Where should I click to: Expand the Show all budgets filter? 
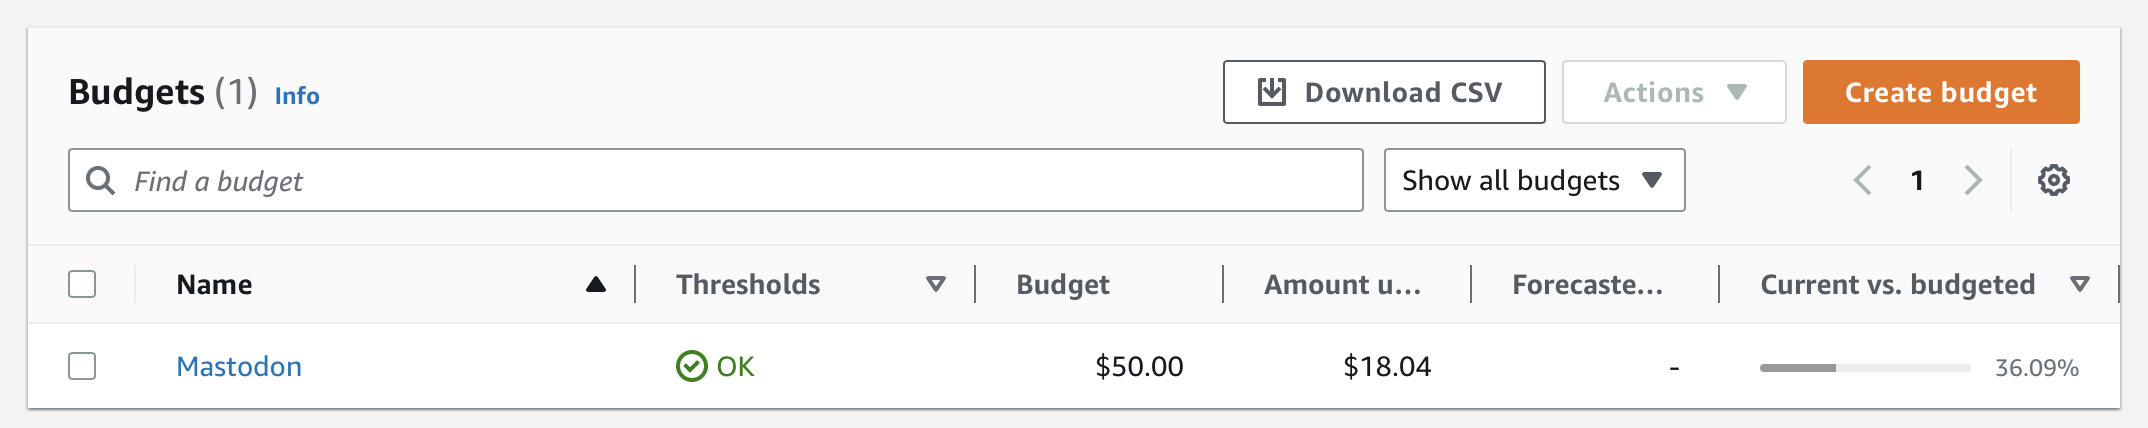pyautogui.click(x=1533, y=181)
